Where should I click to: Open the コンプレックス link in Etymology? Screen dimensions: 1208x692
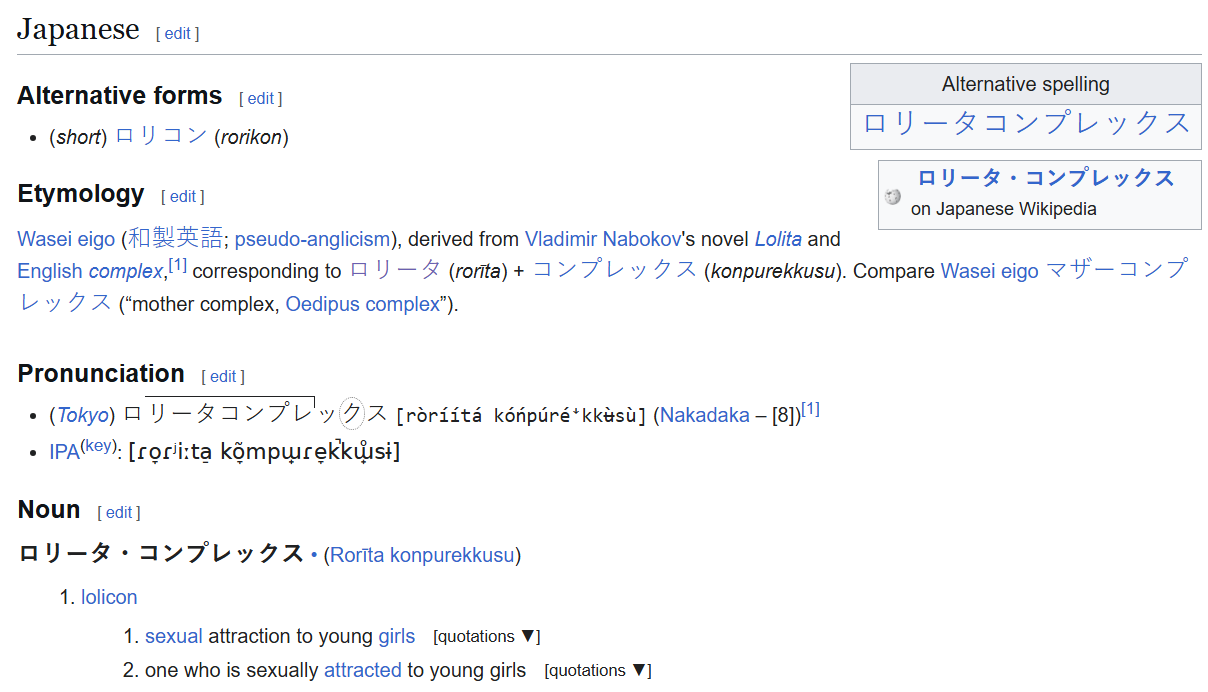point(615,270)
